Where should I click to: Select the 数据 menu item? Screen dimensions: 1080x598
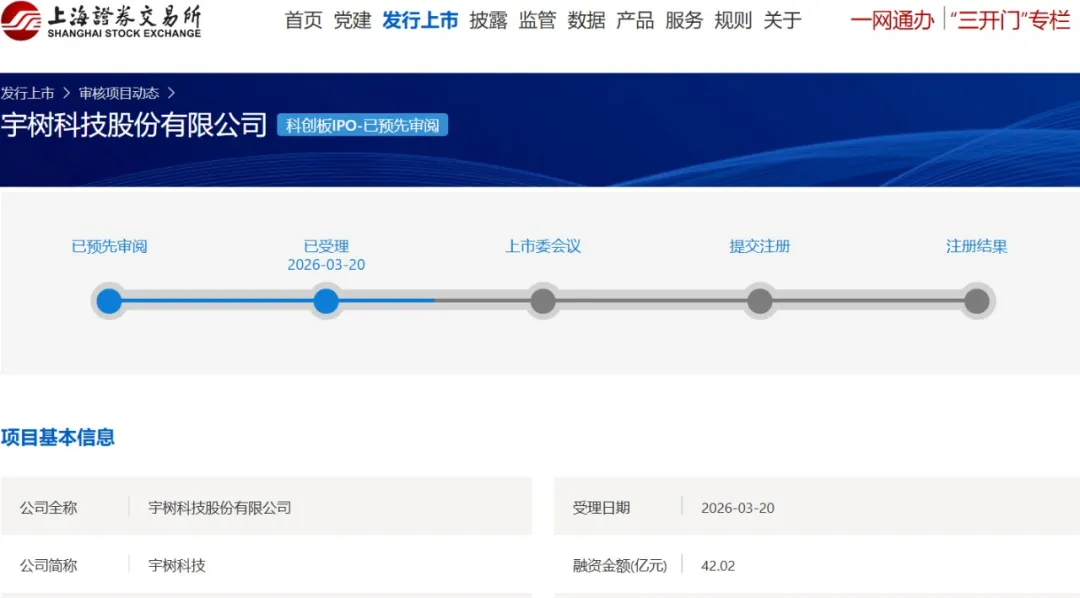tap(587, 20)
